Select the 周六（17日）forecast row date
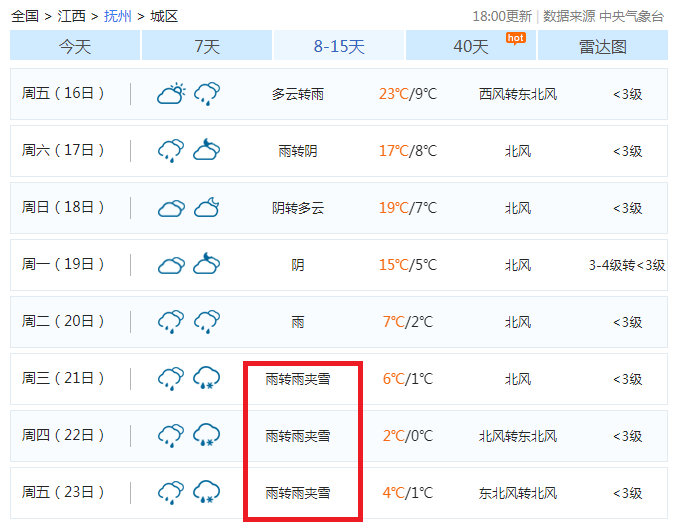 pos(64,151)
